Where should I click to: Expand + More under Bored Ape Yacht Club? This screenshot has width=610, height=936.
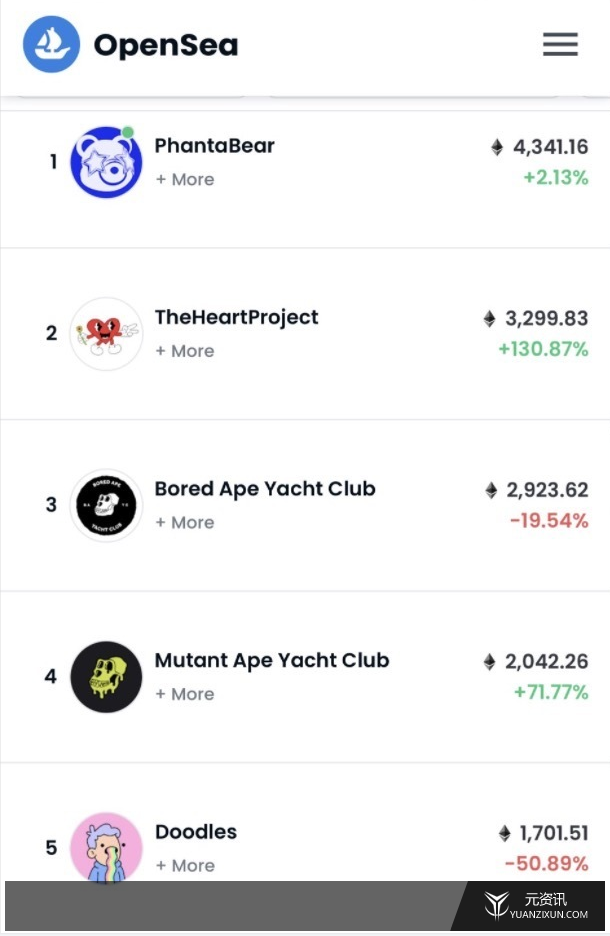[184, 522]
